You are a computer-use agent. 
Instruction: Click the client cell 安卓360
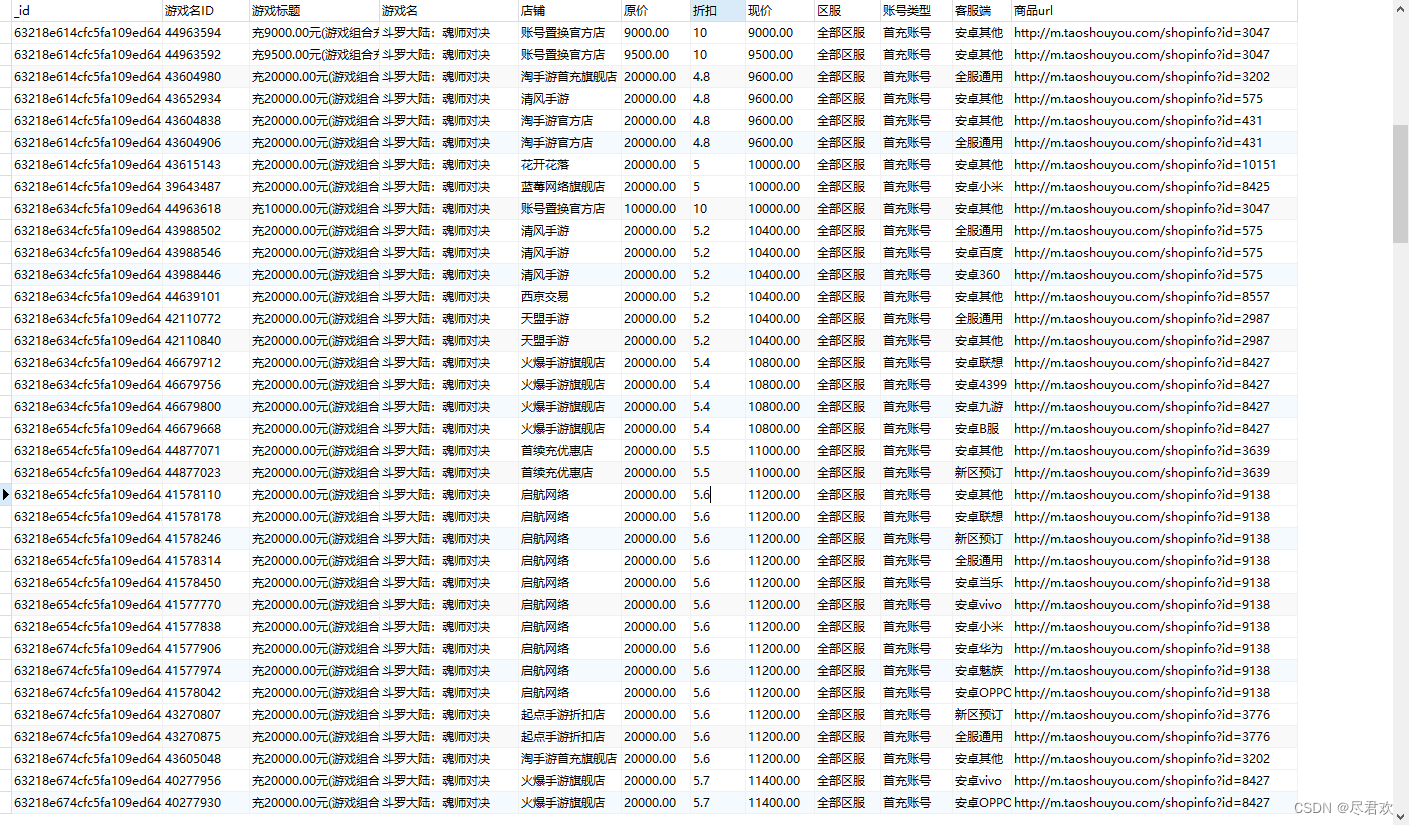pos(981,275)
